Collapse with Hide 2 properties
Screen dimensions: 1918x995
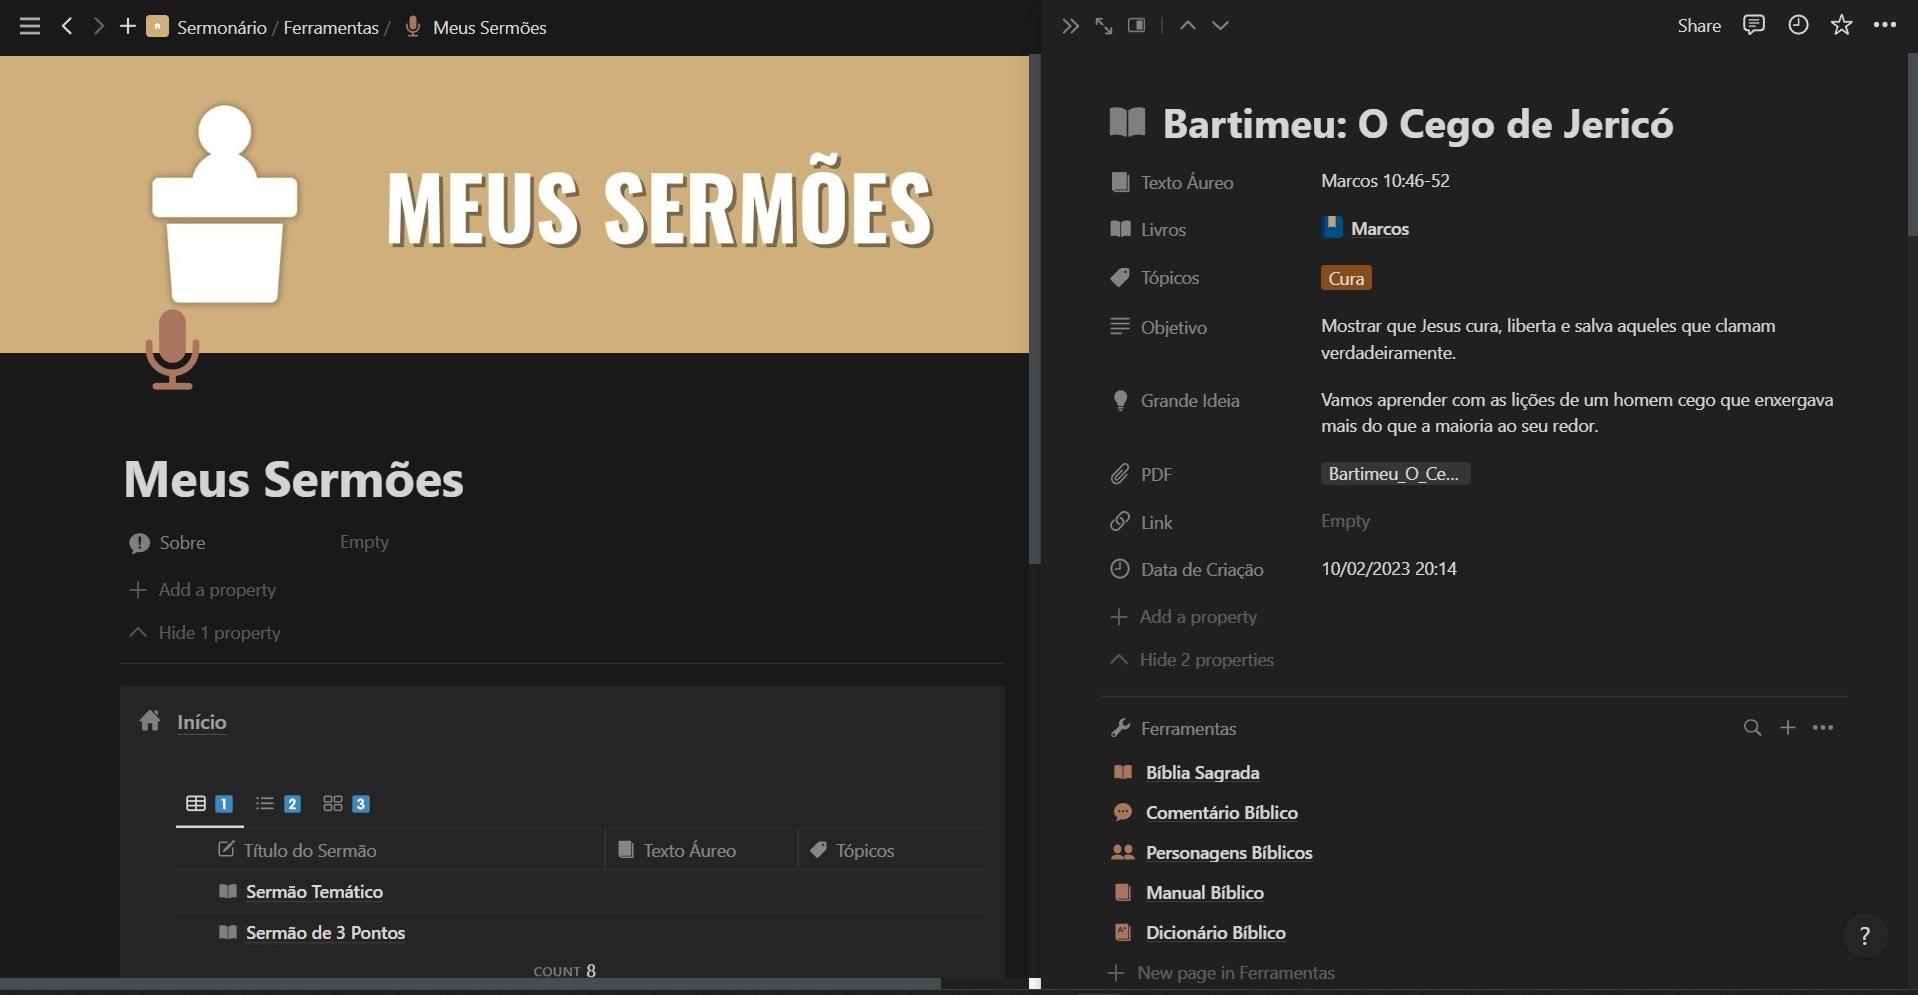pos(1192,660)
